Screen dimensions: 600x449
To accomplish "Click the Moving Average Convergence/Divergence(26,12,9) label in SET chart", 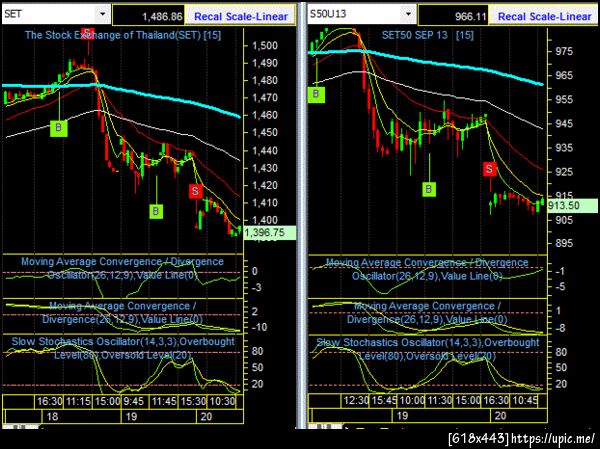I will click(122, 312).
